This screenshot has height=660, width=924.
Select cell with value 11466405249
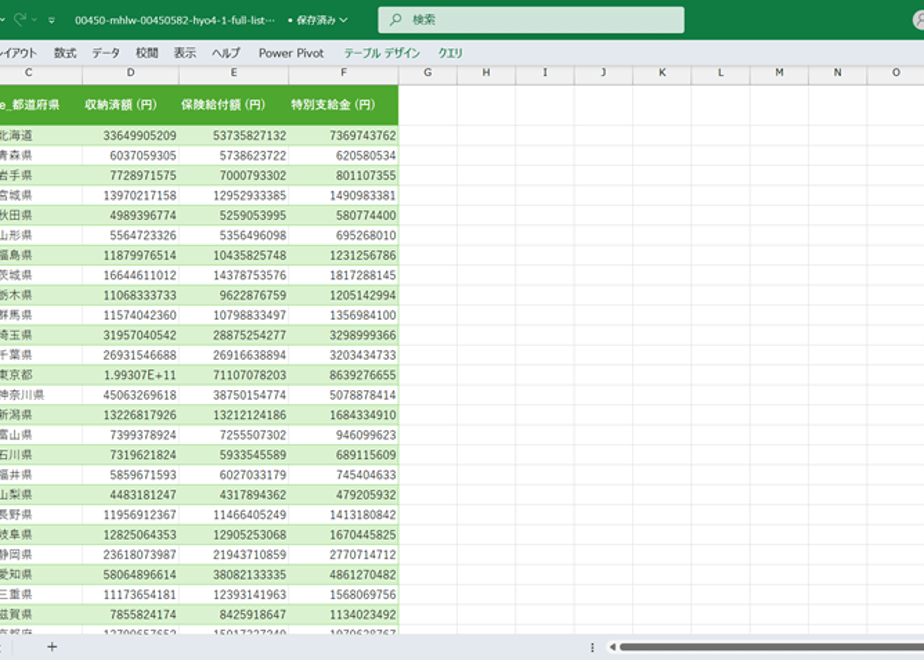(234, 515)
